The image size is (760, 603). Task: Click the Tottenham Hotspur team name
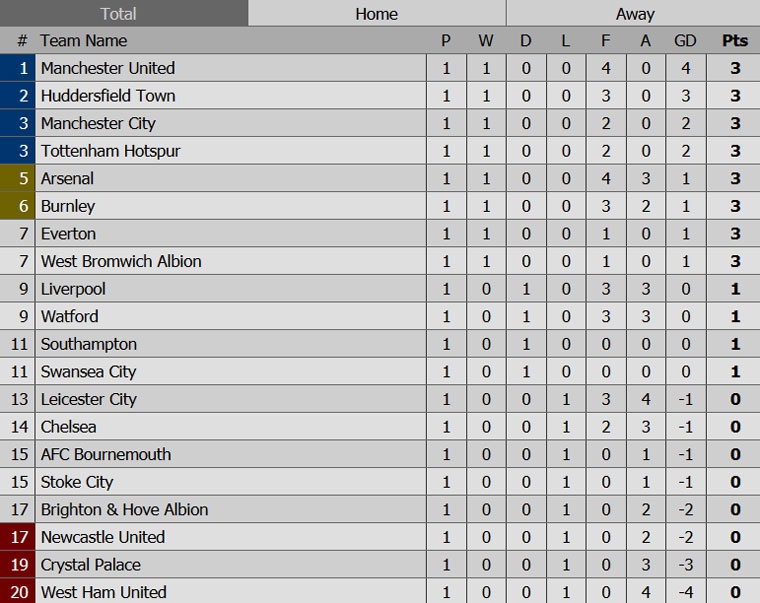coord(111,151)
